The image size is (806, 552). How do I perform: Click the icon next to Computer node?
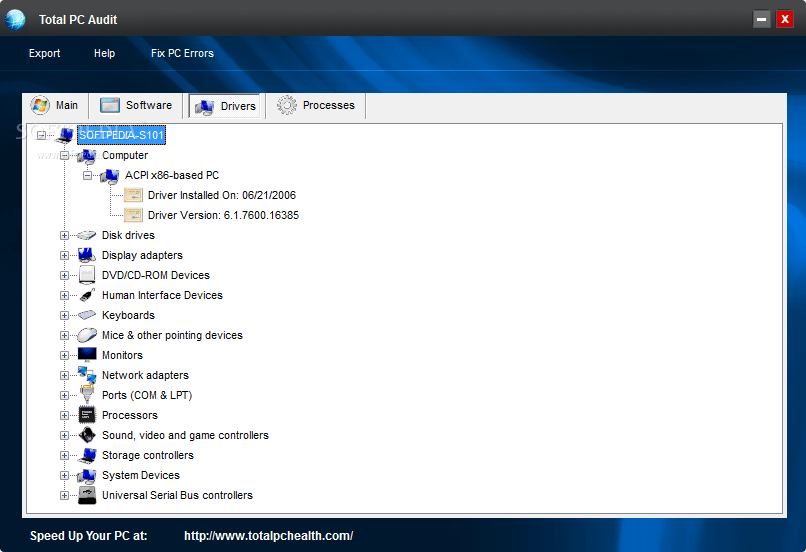[86, 155]
